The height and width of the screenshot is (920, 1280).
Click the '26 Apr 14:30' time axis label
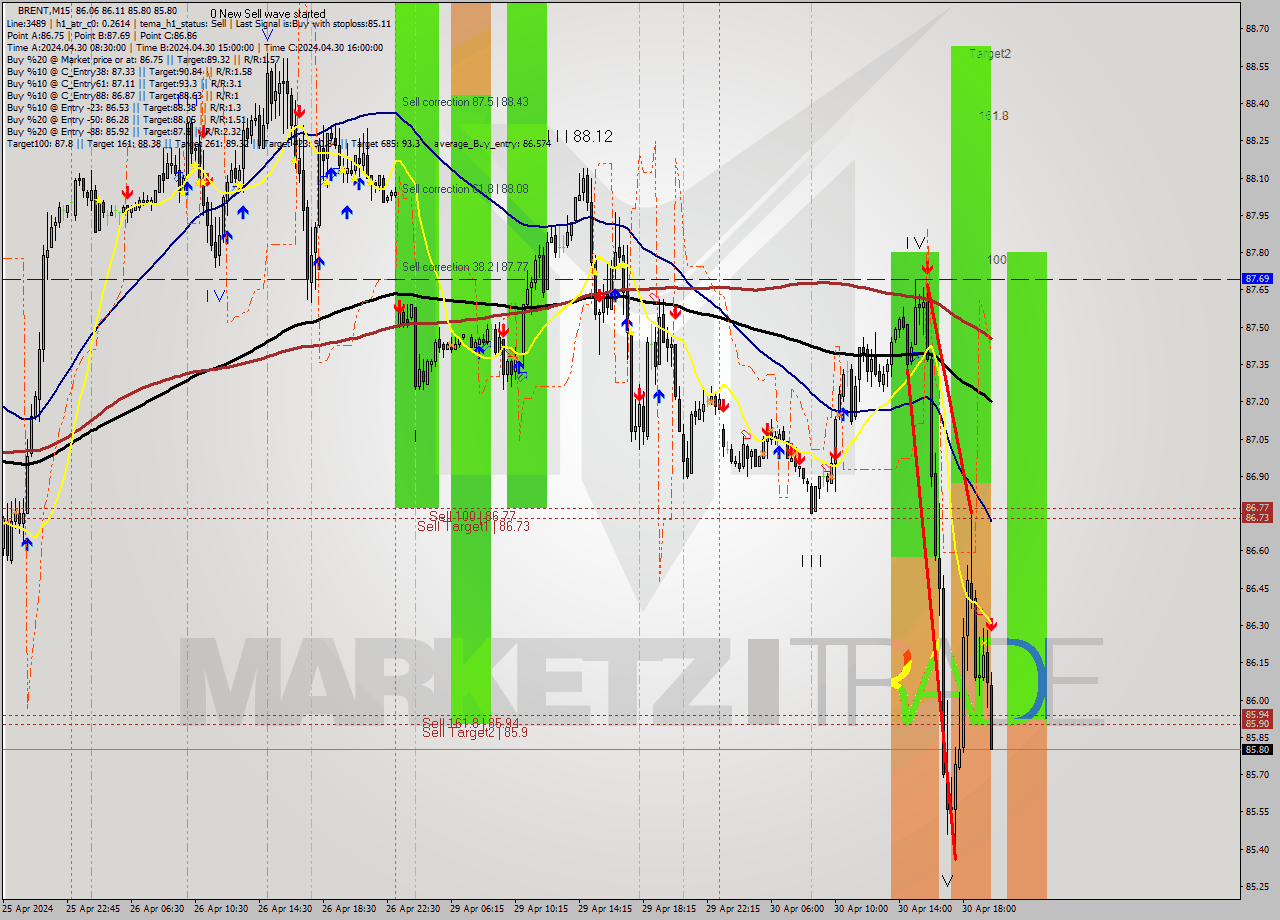[x=285, y=909]
